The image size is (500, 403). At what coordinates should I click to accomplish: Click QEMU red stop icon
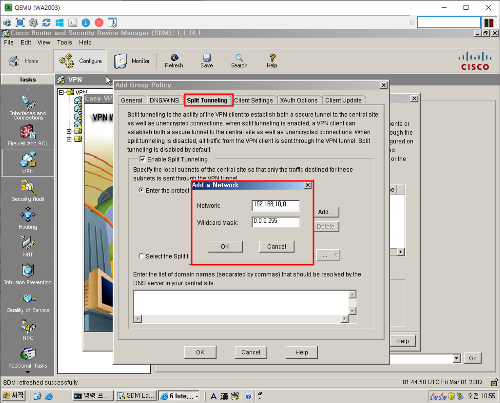click(99, 23)
